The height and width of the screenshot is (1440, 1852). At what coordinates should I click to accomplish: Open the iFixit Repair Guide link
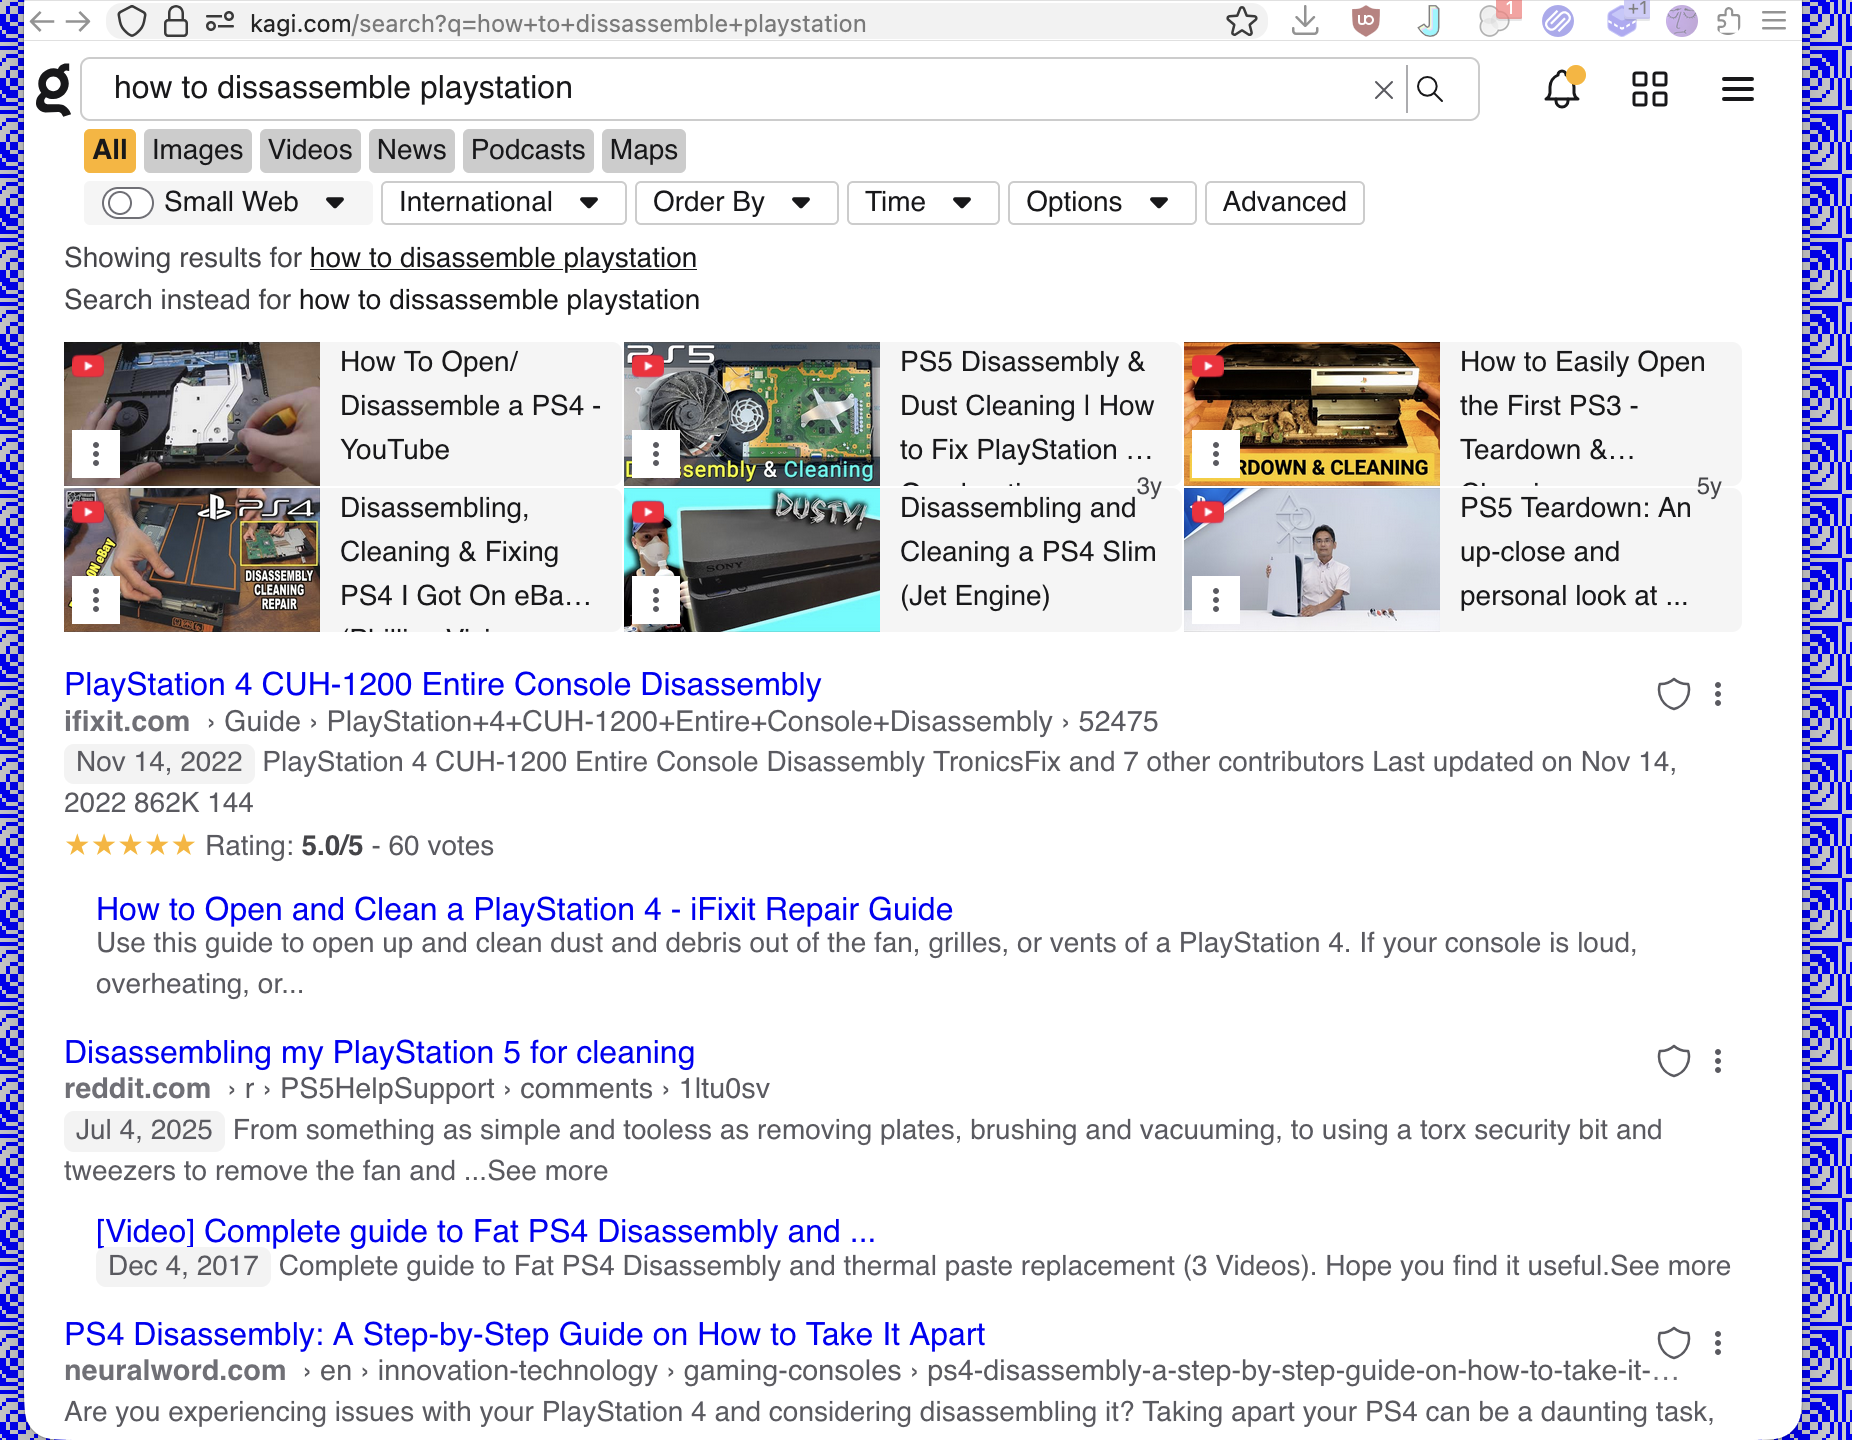click(x=523, y=909)
